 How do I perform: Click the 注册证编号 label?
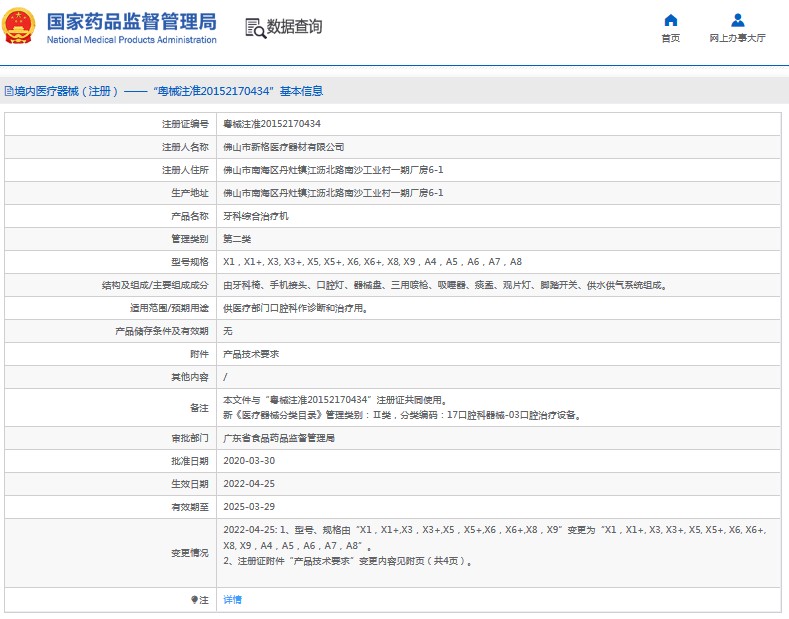185,124
